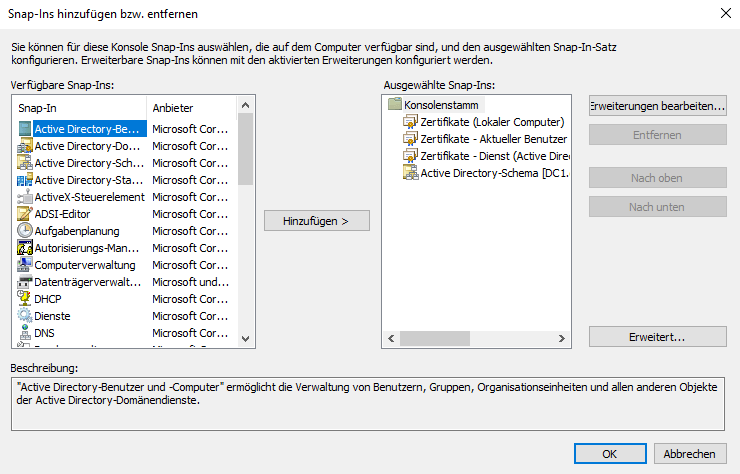Select the Computerverwaltung snap-in icon

(x=25, y=265)
